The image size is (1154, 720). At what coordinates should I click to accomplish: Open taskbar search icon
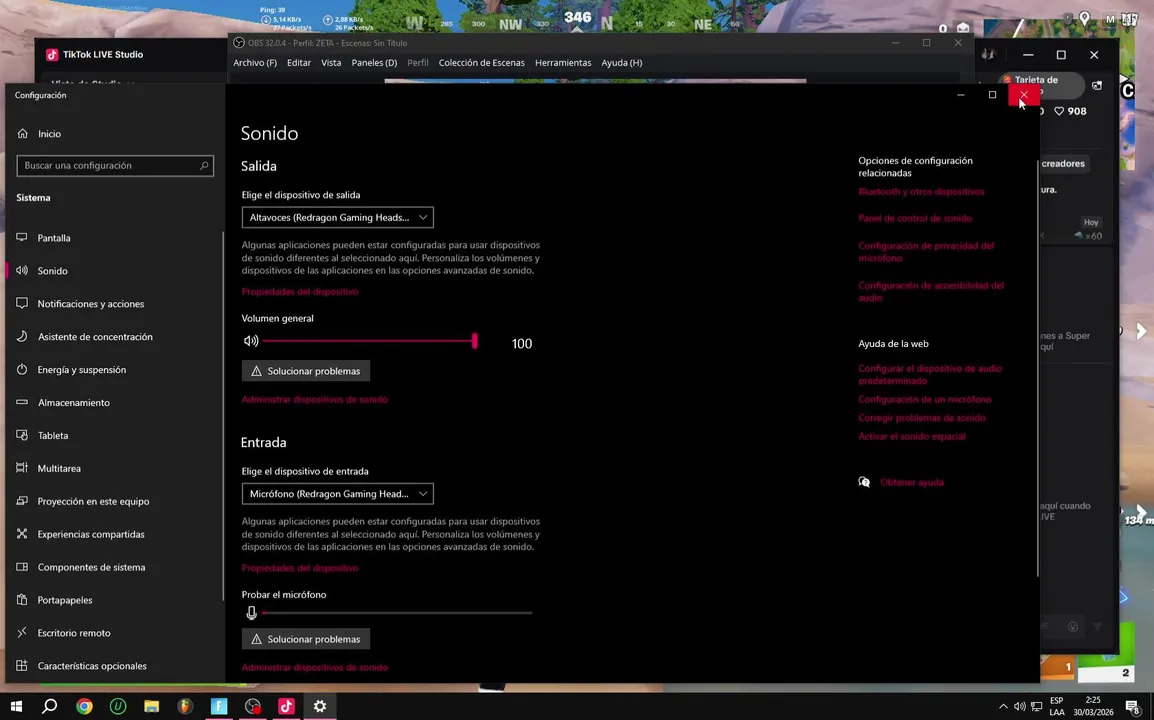pos(49,706)
